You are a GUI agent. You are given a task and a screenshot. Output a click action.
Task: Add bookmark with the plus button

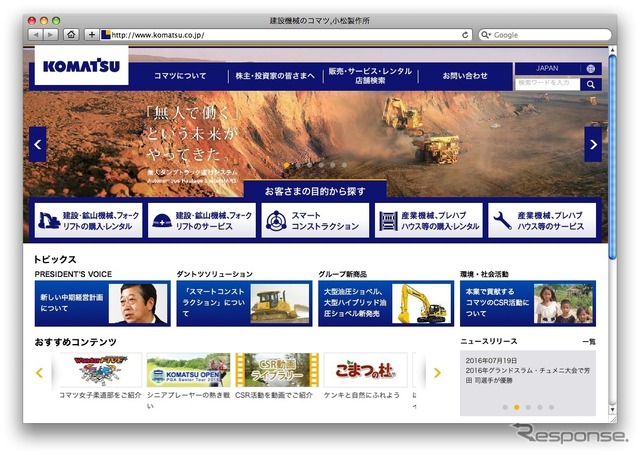coord(92,35)
